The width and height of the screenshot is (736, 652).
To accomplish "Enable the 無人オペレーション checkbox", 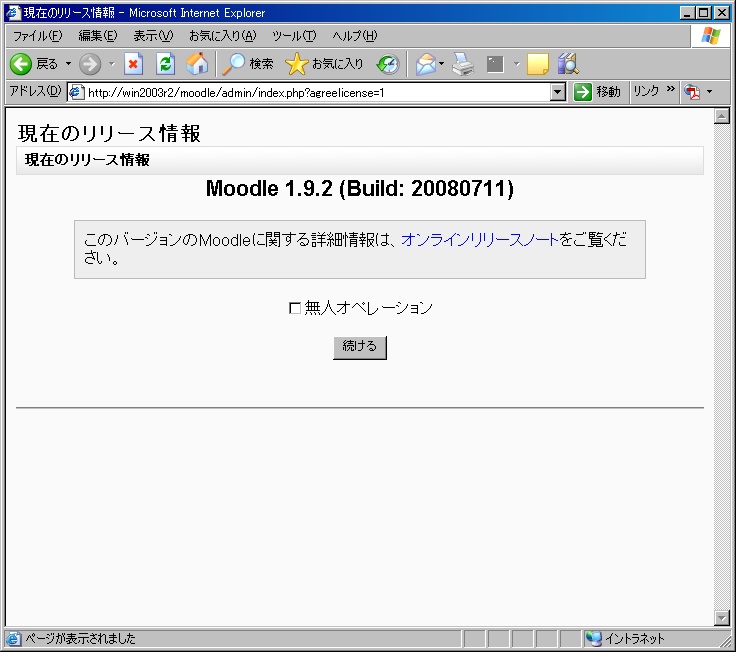I will click(x=295, y=308).
